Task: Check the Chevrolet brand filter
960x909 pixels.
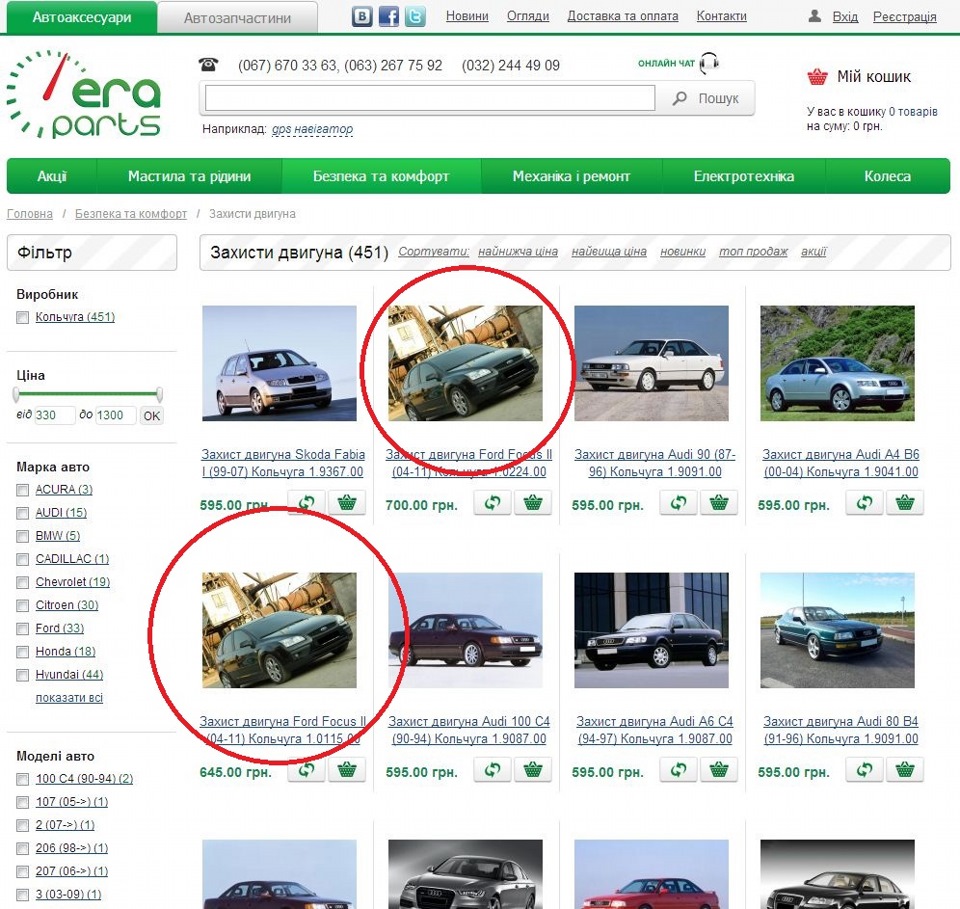Action: 23,582
